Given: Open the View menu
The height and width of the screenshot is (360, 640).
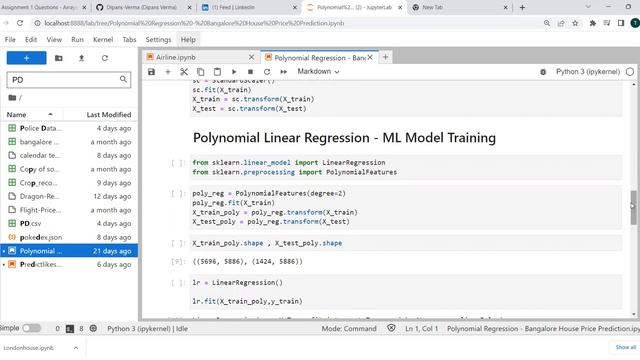Looking at the screenshot, I should pyautogui.click(x=54, y=40).
